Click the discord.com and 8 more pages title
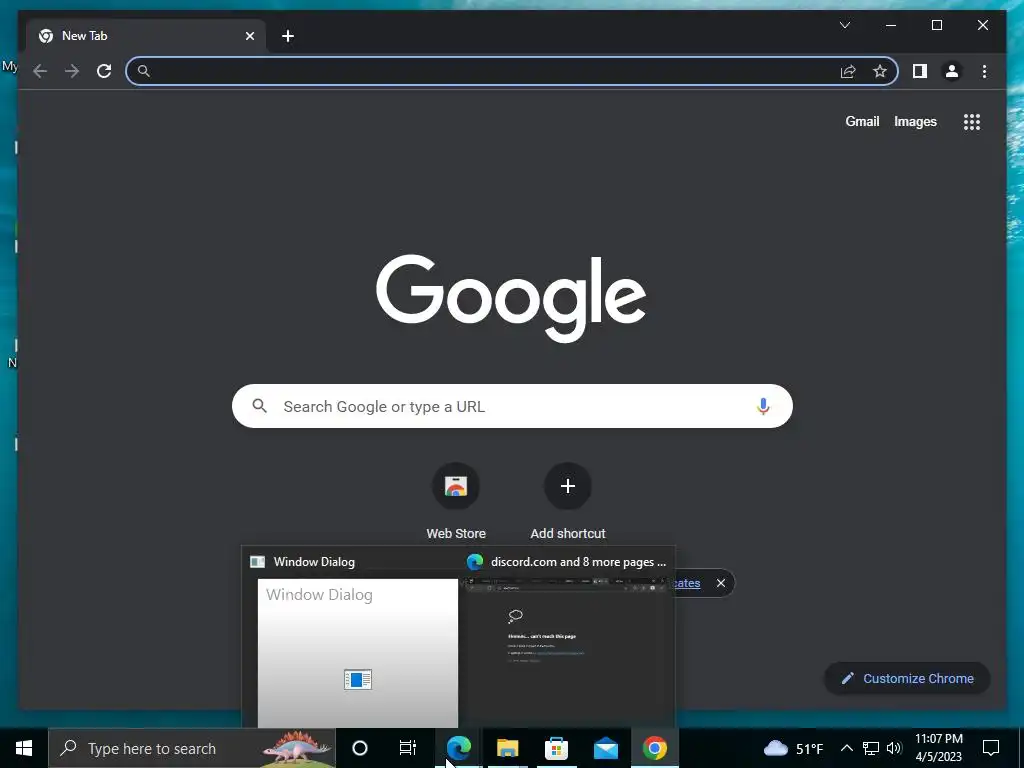Screen dimensions: 1024x768 tap(579, 562)
